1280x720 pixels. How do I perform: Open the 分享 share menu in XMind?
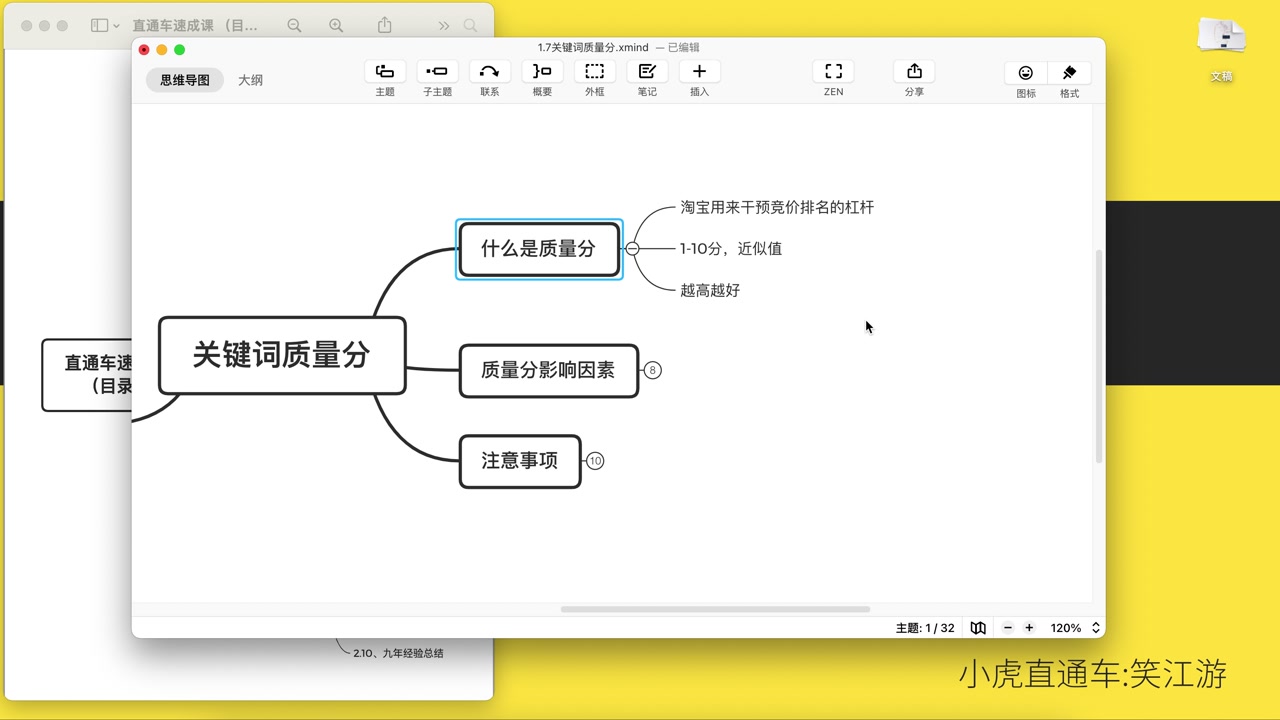914,71
